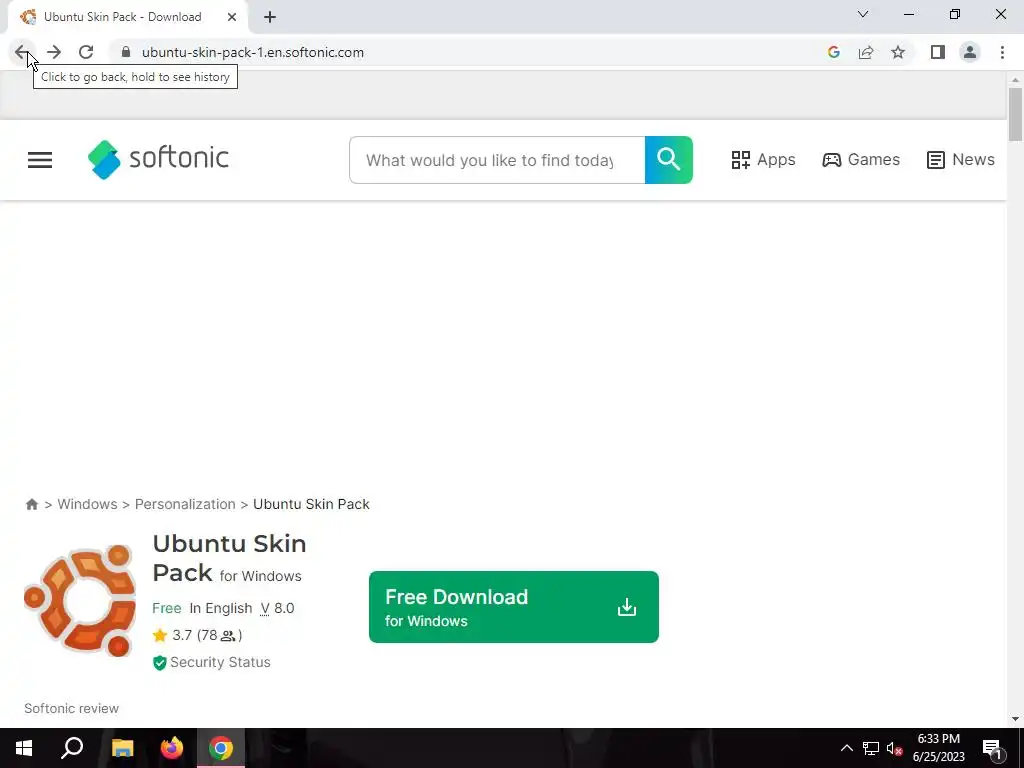Viewport: 1024px width, 768px height.
Task: View site information via the lock icon
Action: click(x=126, y=52)
